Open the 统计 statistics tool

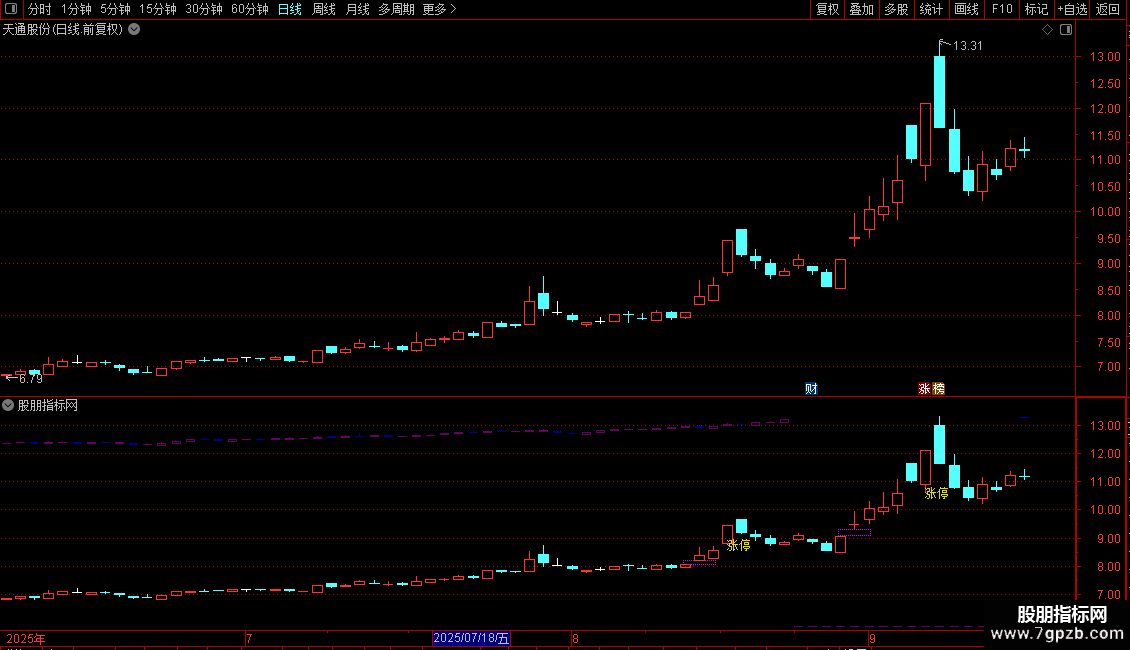931,9
